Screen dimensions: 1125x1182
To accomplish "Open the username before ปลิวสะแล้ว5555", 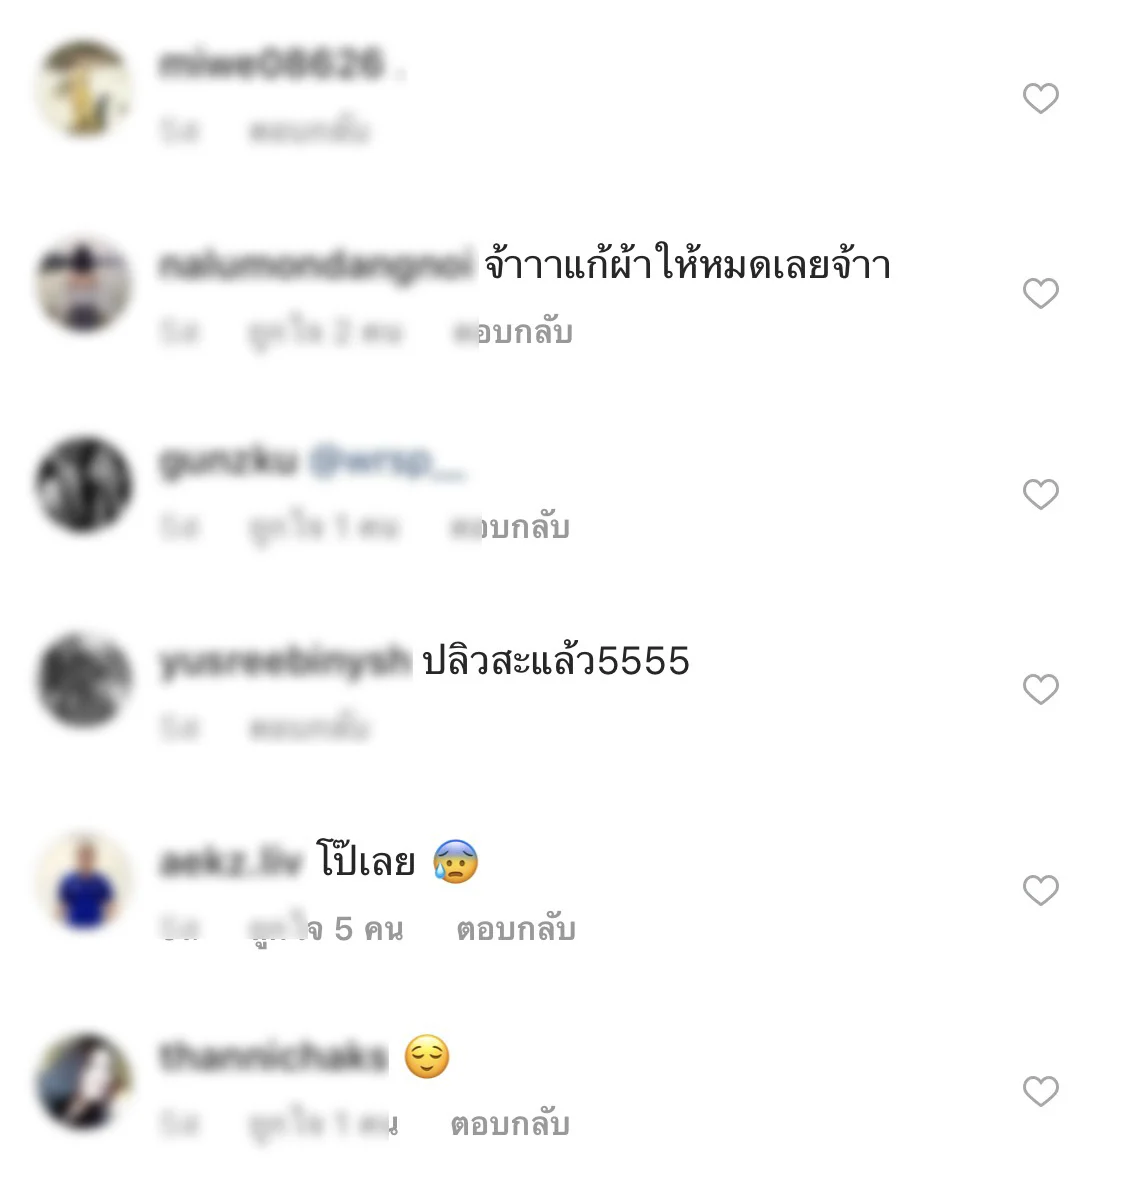I will tap(285, 662).
